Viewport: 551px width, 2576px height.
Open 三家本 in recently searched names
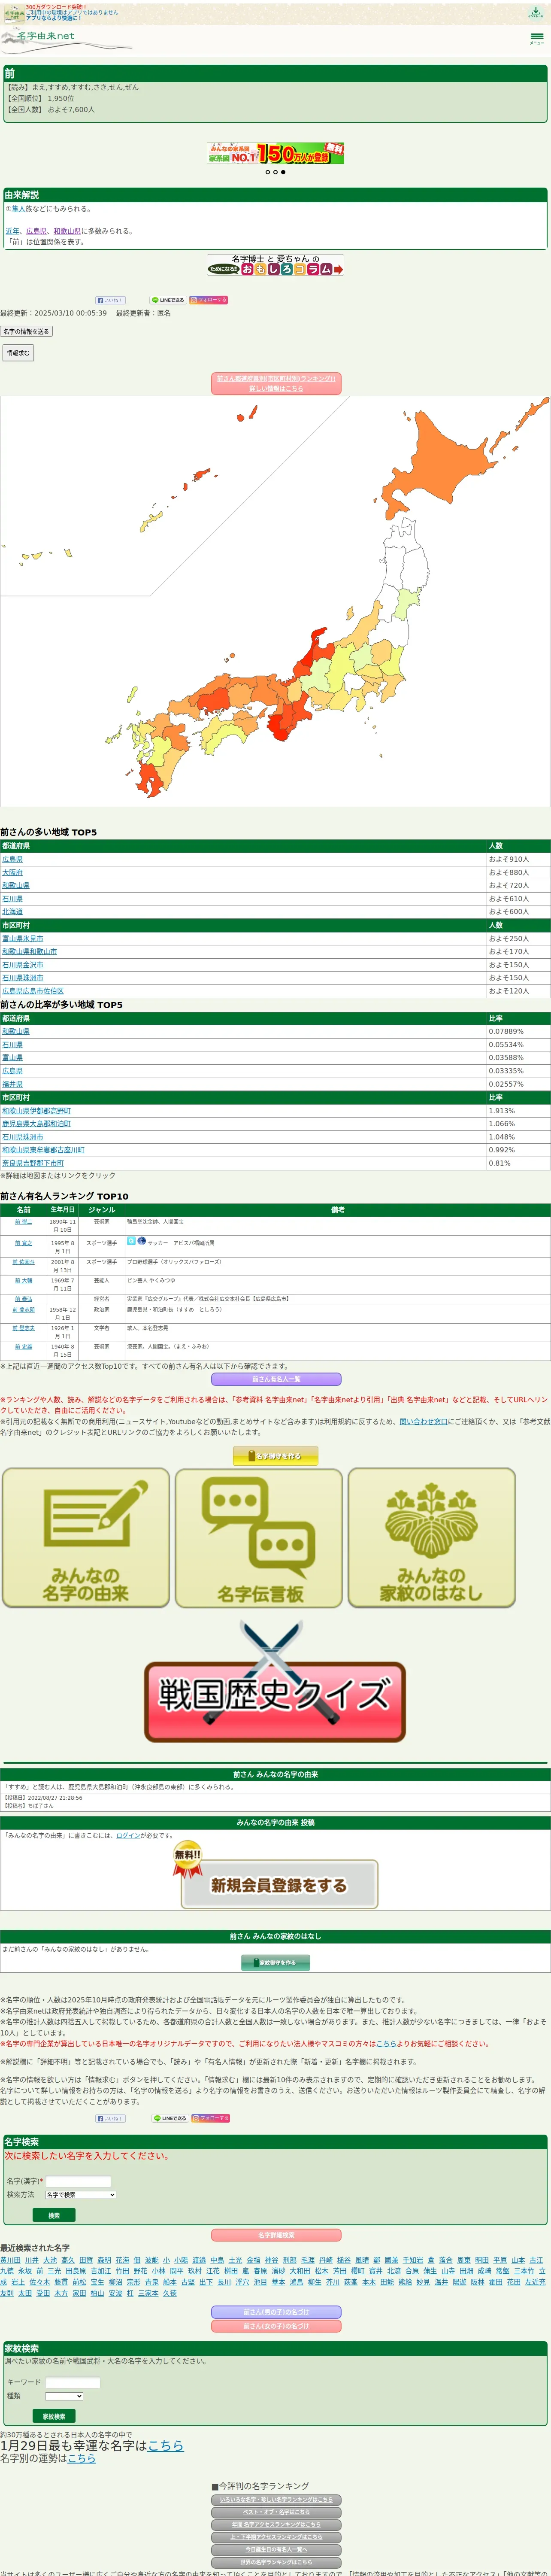pos(148,2293)
